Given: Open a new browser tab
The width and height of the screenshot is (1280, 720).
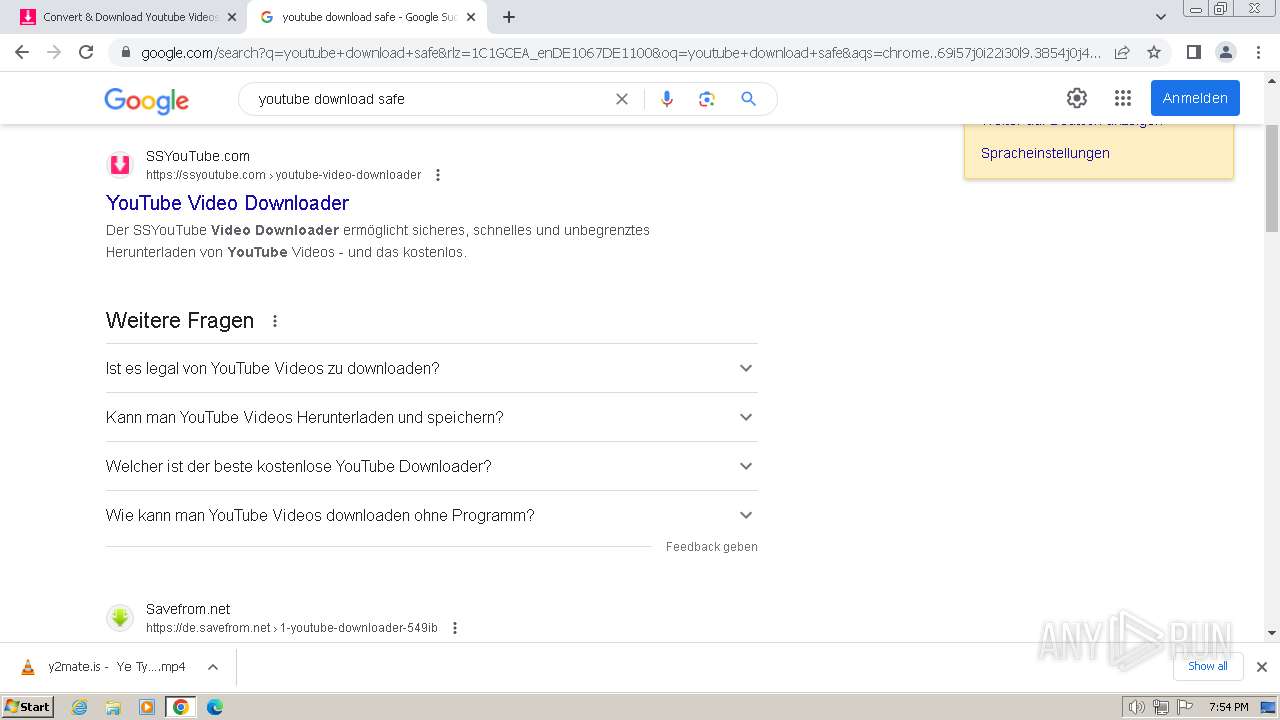Looking at the screenshot, I should [509, 17].
